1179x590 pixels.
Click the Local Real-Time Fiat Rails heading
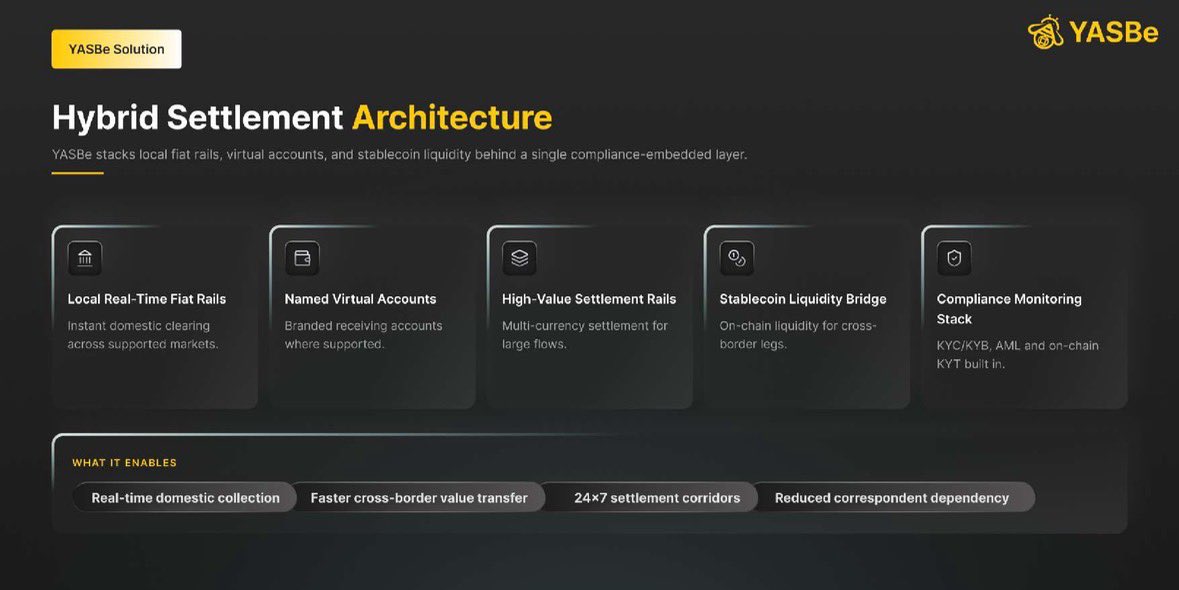[147, 299]
